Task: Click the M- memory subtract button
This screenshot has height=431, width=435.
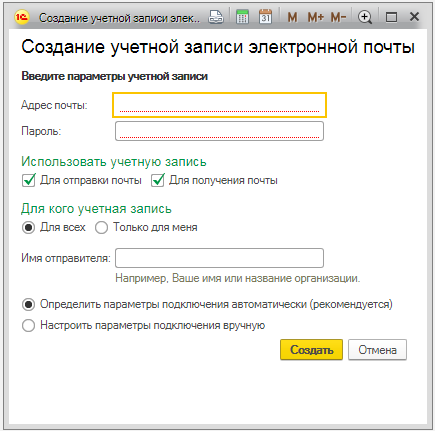Action: click(338, 17)
